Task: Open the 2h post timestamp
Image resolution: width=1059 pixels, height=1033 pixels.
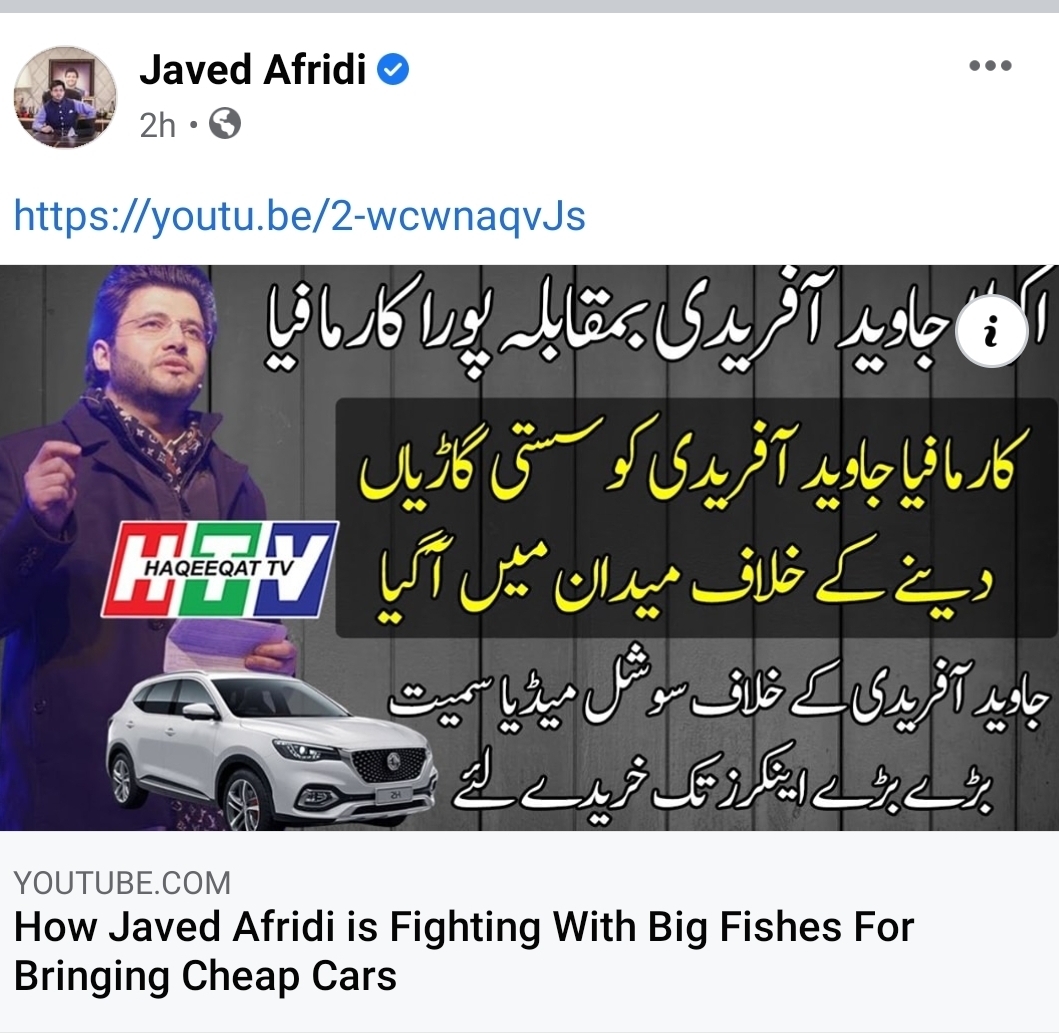Action: (x=157, y=125)
